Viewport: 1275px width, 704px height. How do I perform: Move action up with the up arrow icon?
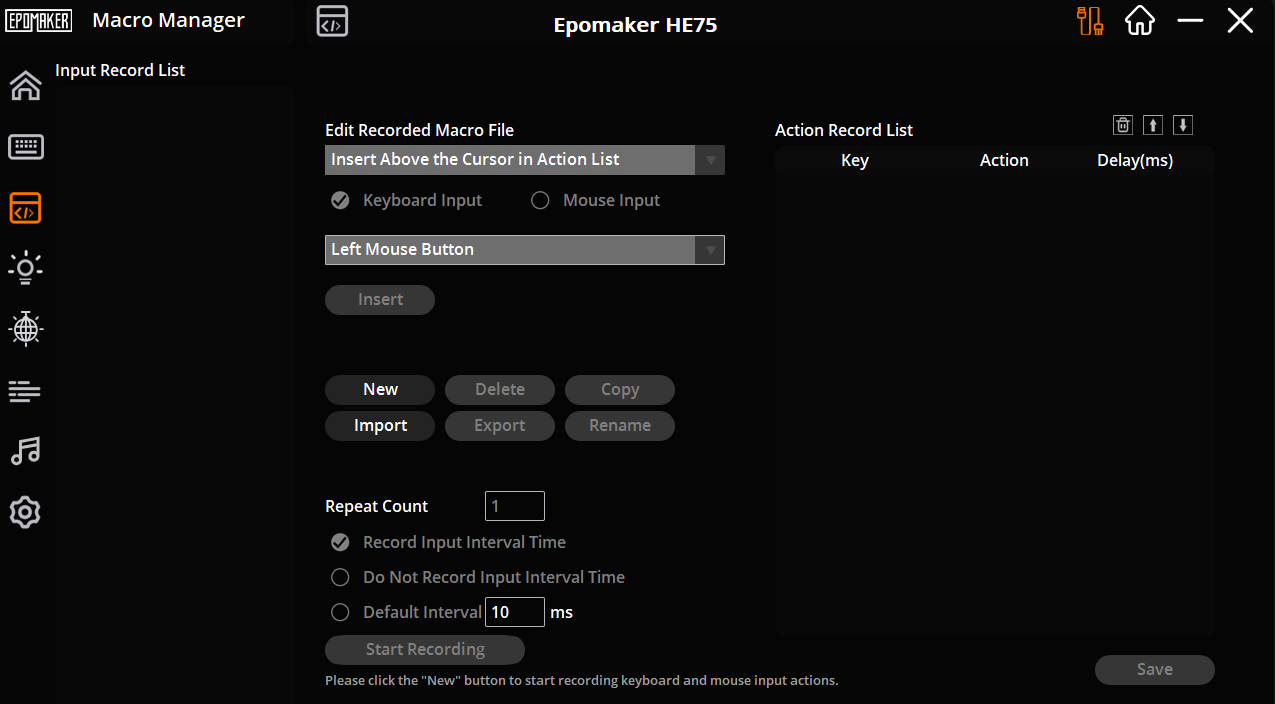click(x=1153, y=125)
